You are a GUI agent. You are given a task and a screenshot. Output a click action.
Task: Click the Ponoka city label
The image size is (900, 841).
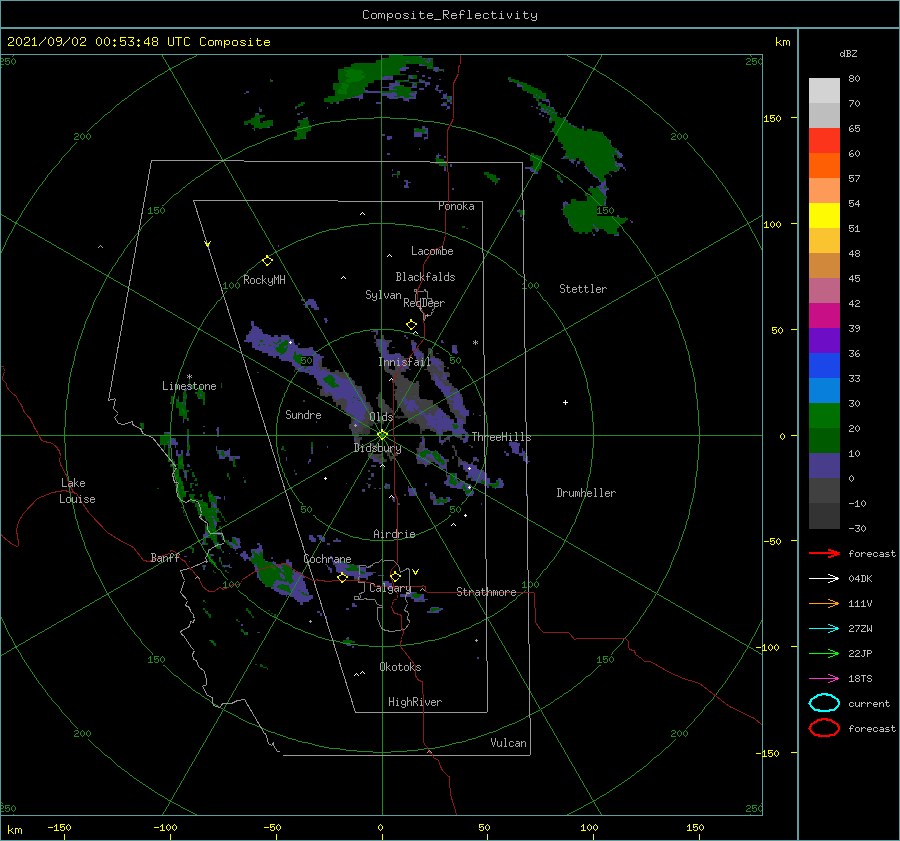coord(456,206)
